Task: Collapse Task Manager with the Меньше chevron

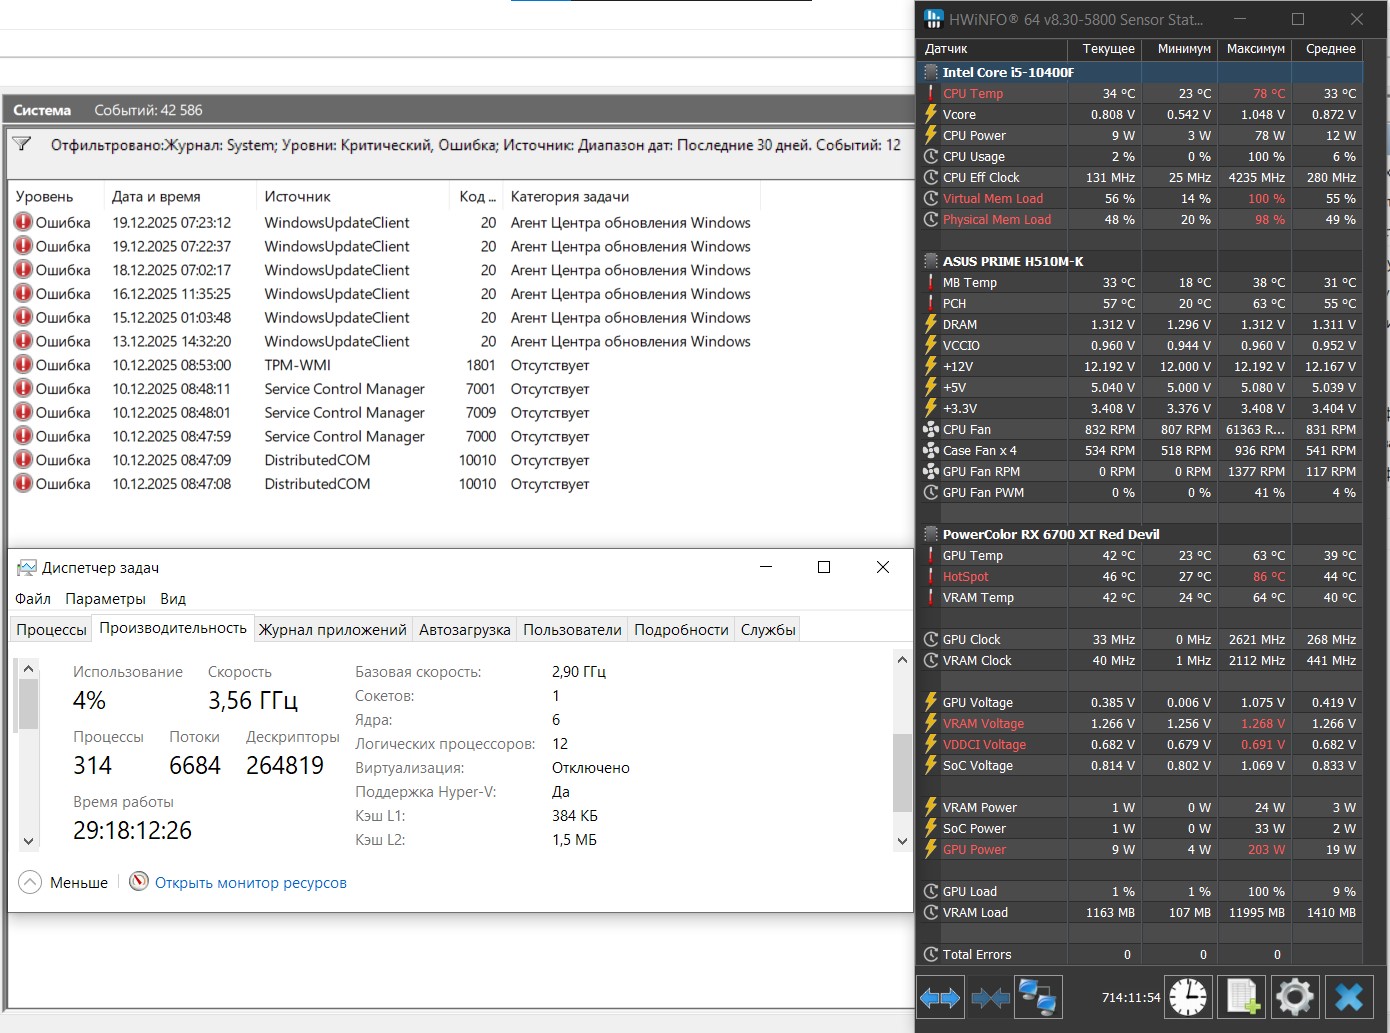Action: [x=30, y=882]
